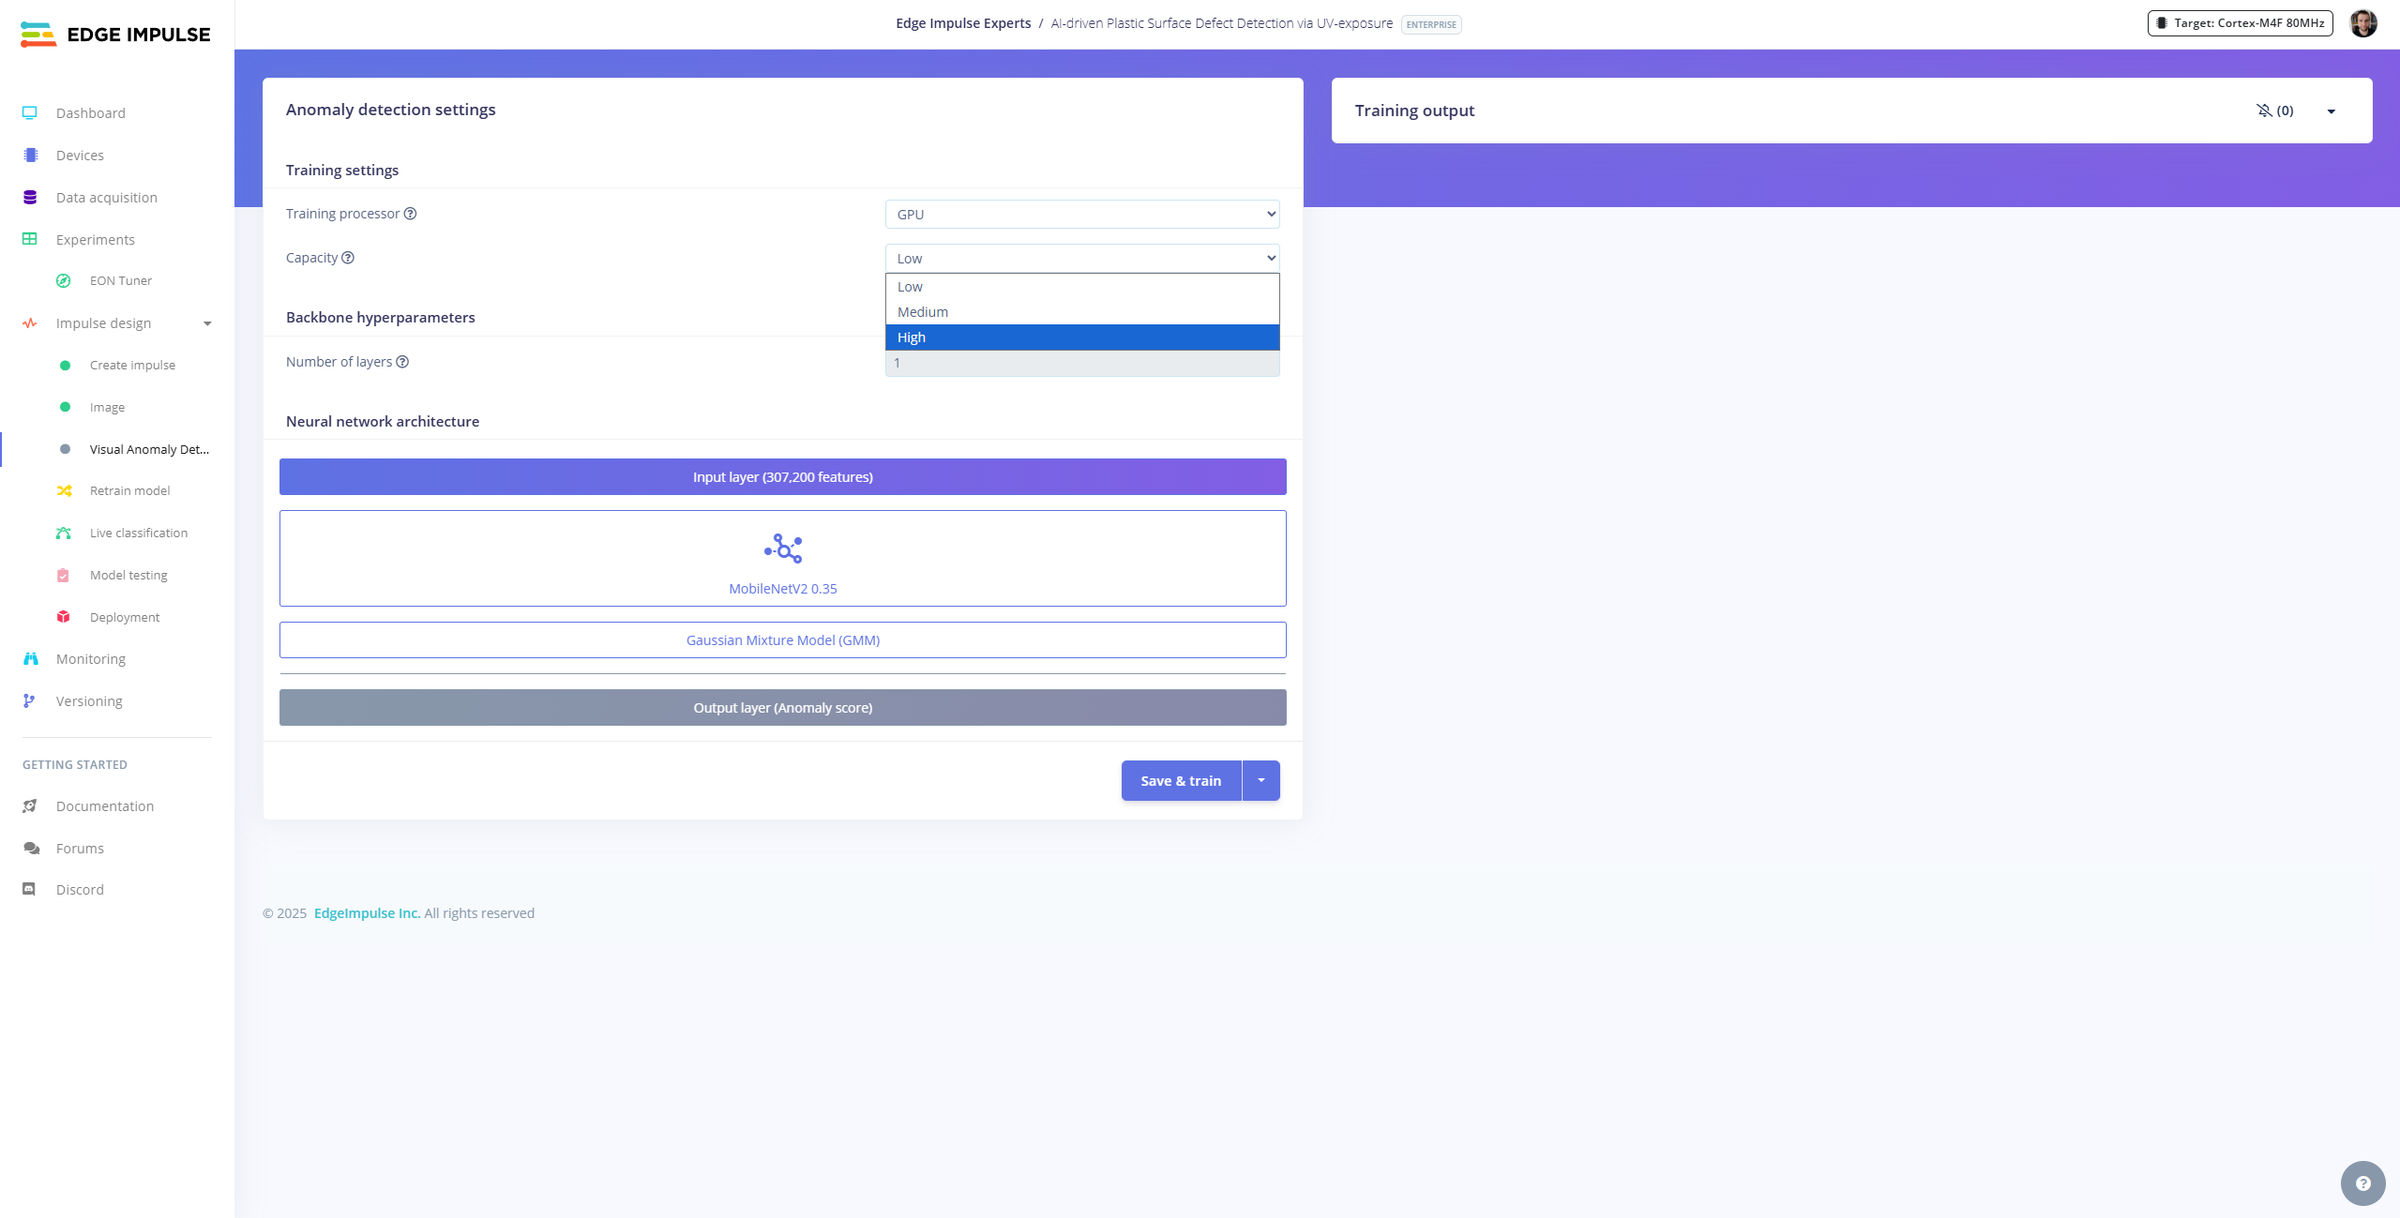Click the Discord icon
Image resolution: width=2400 pixels, height=1218 pixels.
(29, 889)
